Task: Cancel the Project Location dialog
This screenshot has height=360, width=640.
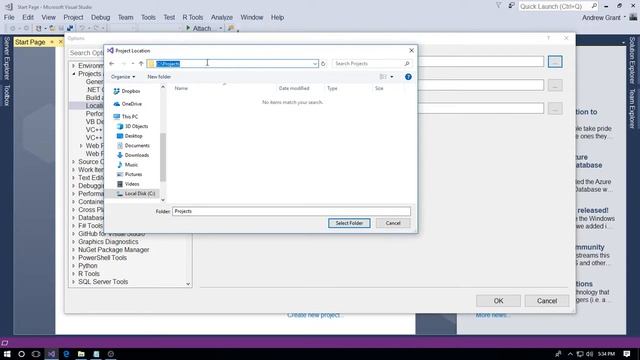Action: (x=393, y=223)
